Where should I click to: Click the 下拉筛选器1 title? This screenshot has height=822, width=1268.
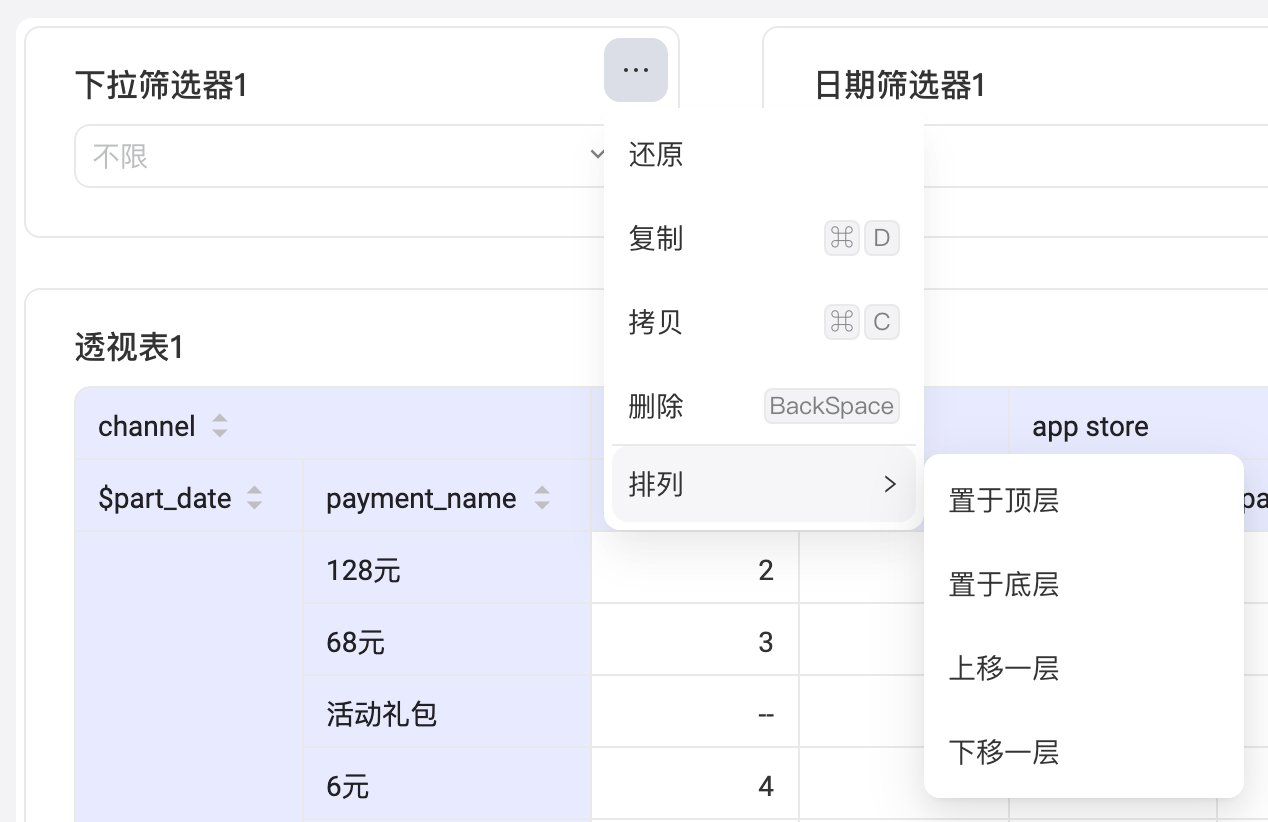[x=161, y=86]
